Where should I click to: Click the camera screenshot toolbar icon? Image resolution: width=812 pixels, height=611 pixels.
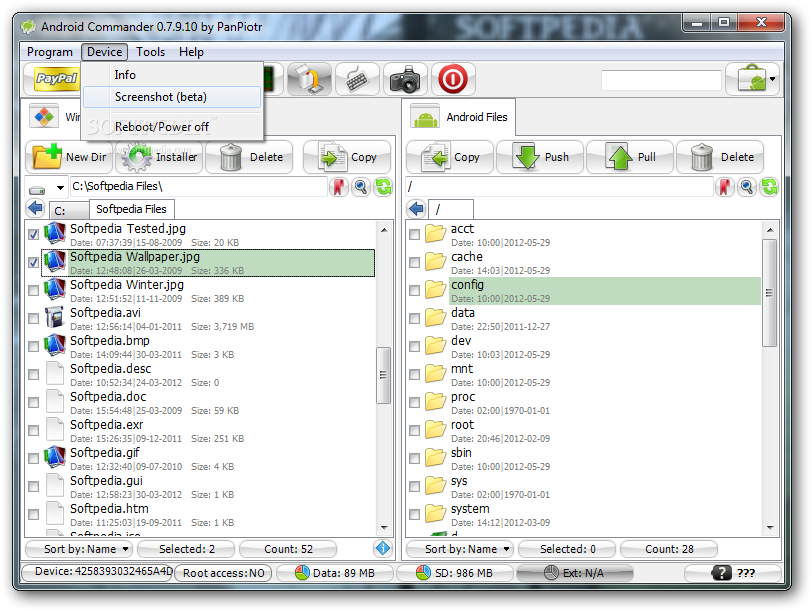[x=405, y=79]
